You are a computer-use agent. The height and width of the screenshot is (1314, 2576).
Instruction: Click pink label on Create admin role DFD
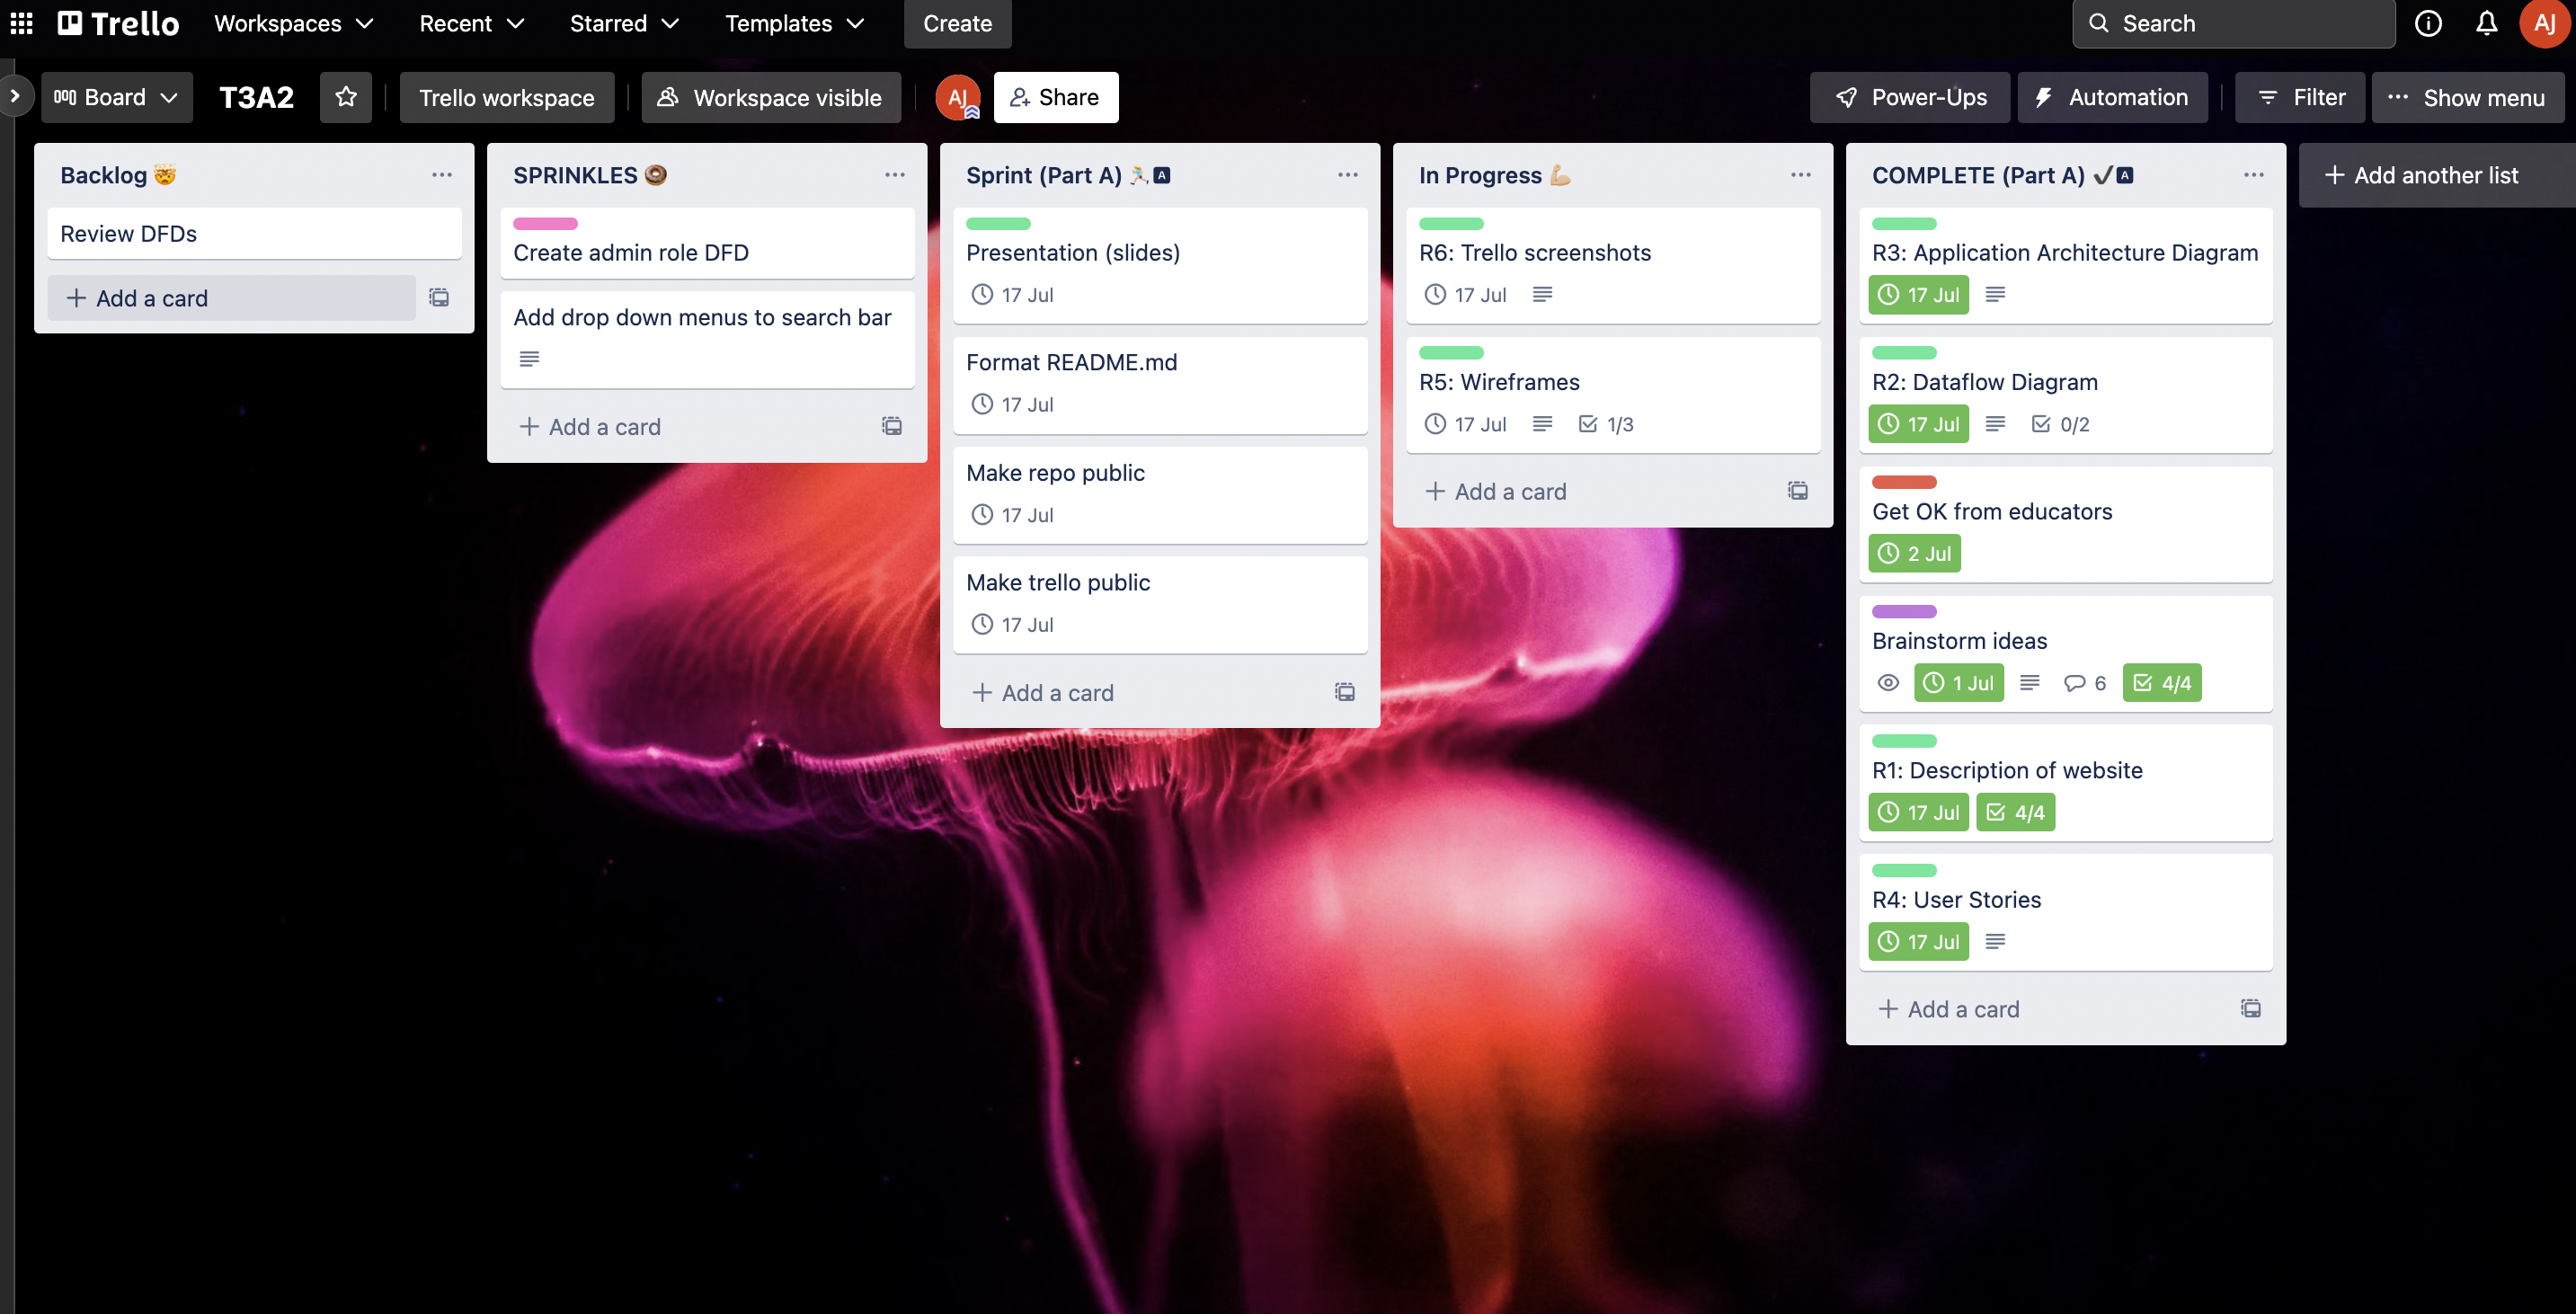tap(545, 223)
